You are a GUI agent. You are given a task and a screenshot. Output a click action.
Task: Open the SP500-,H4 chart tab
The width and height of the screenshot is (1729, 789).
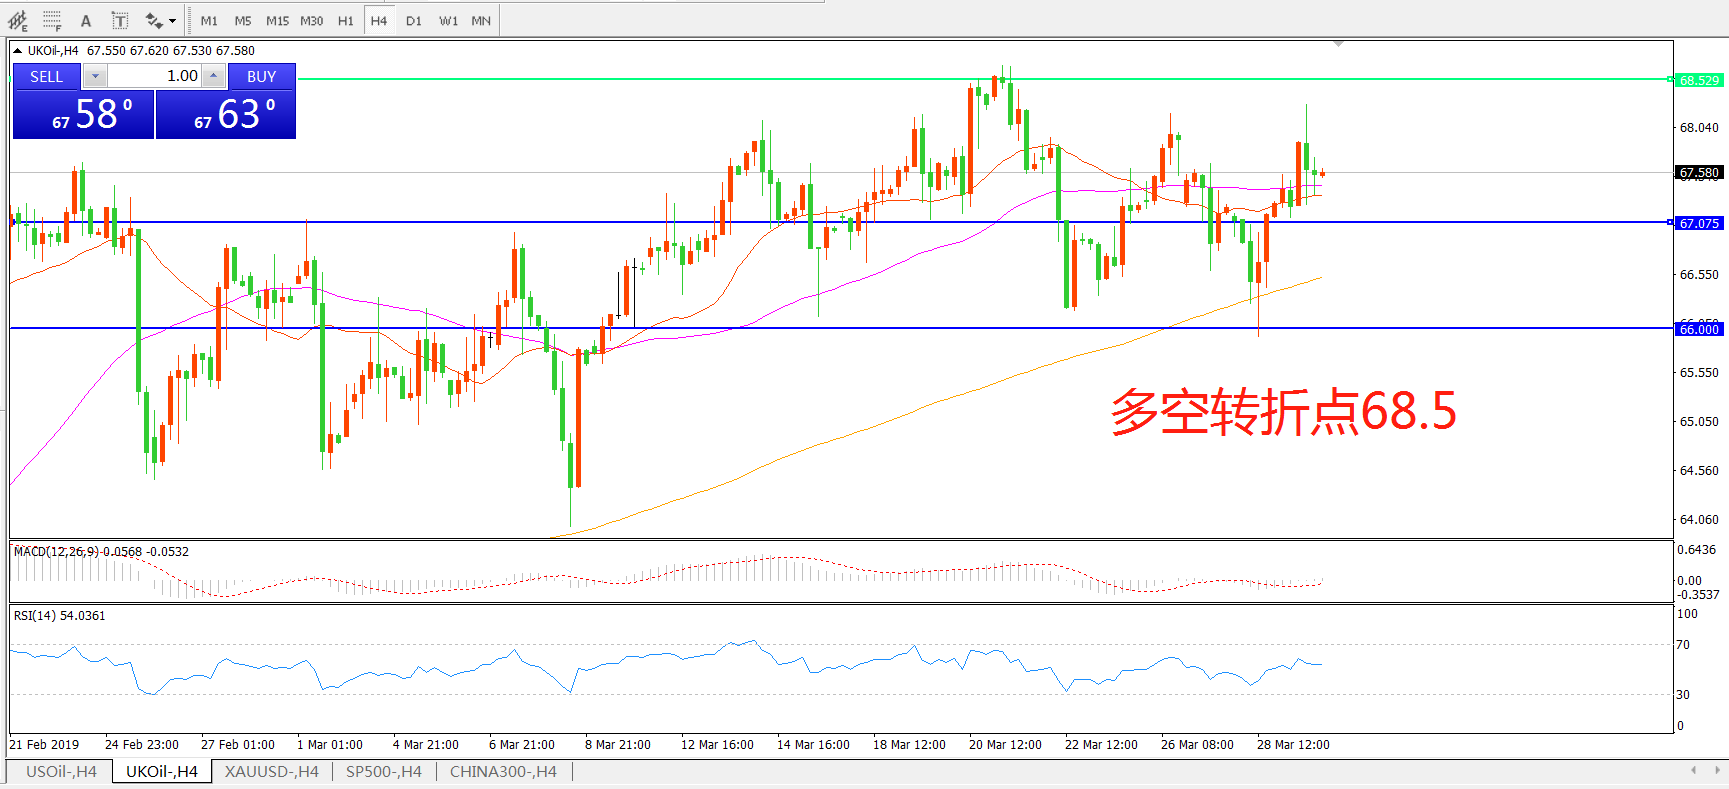tap(383, 771)
